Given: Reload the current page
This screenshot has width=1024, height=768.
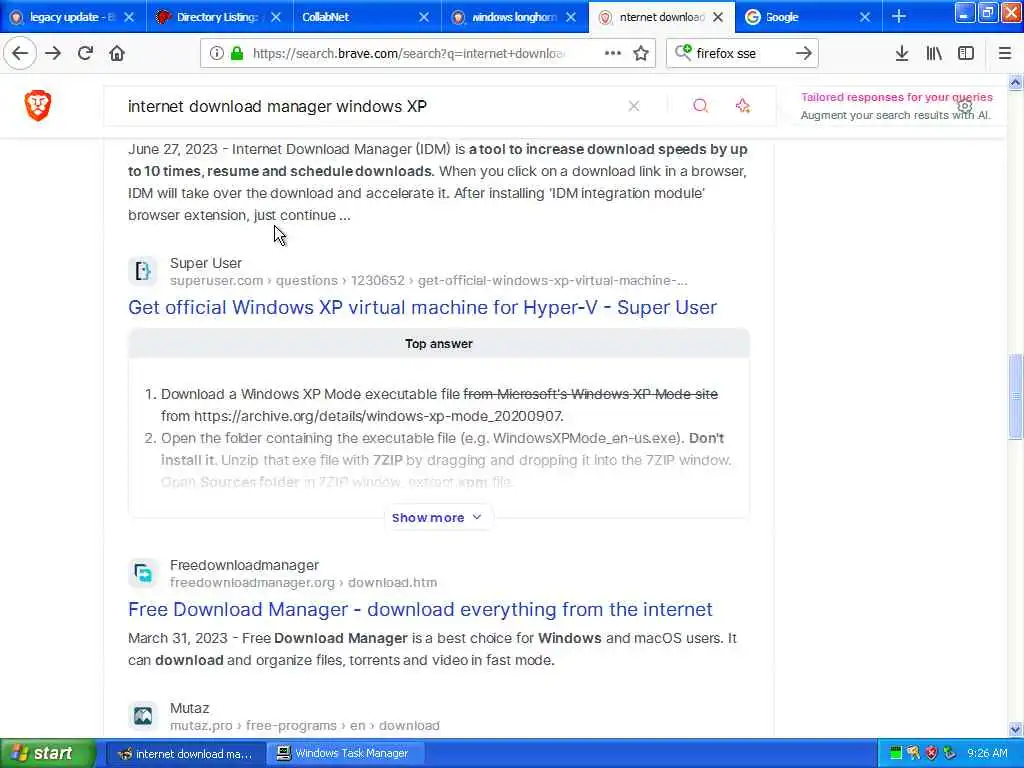Looking at the screenshot, I should [x=85, y=54].
